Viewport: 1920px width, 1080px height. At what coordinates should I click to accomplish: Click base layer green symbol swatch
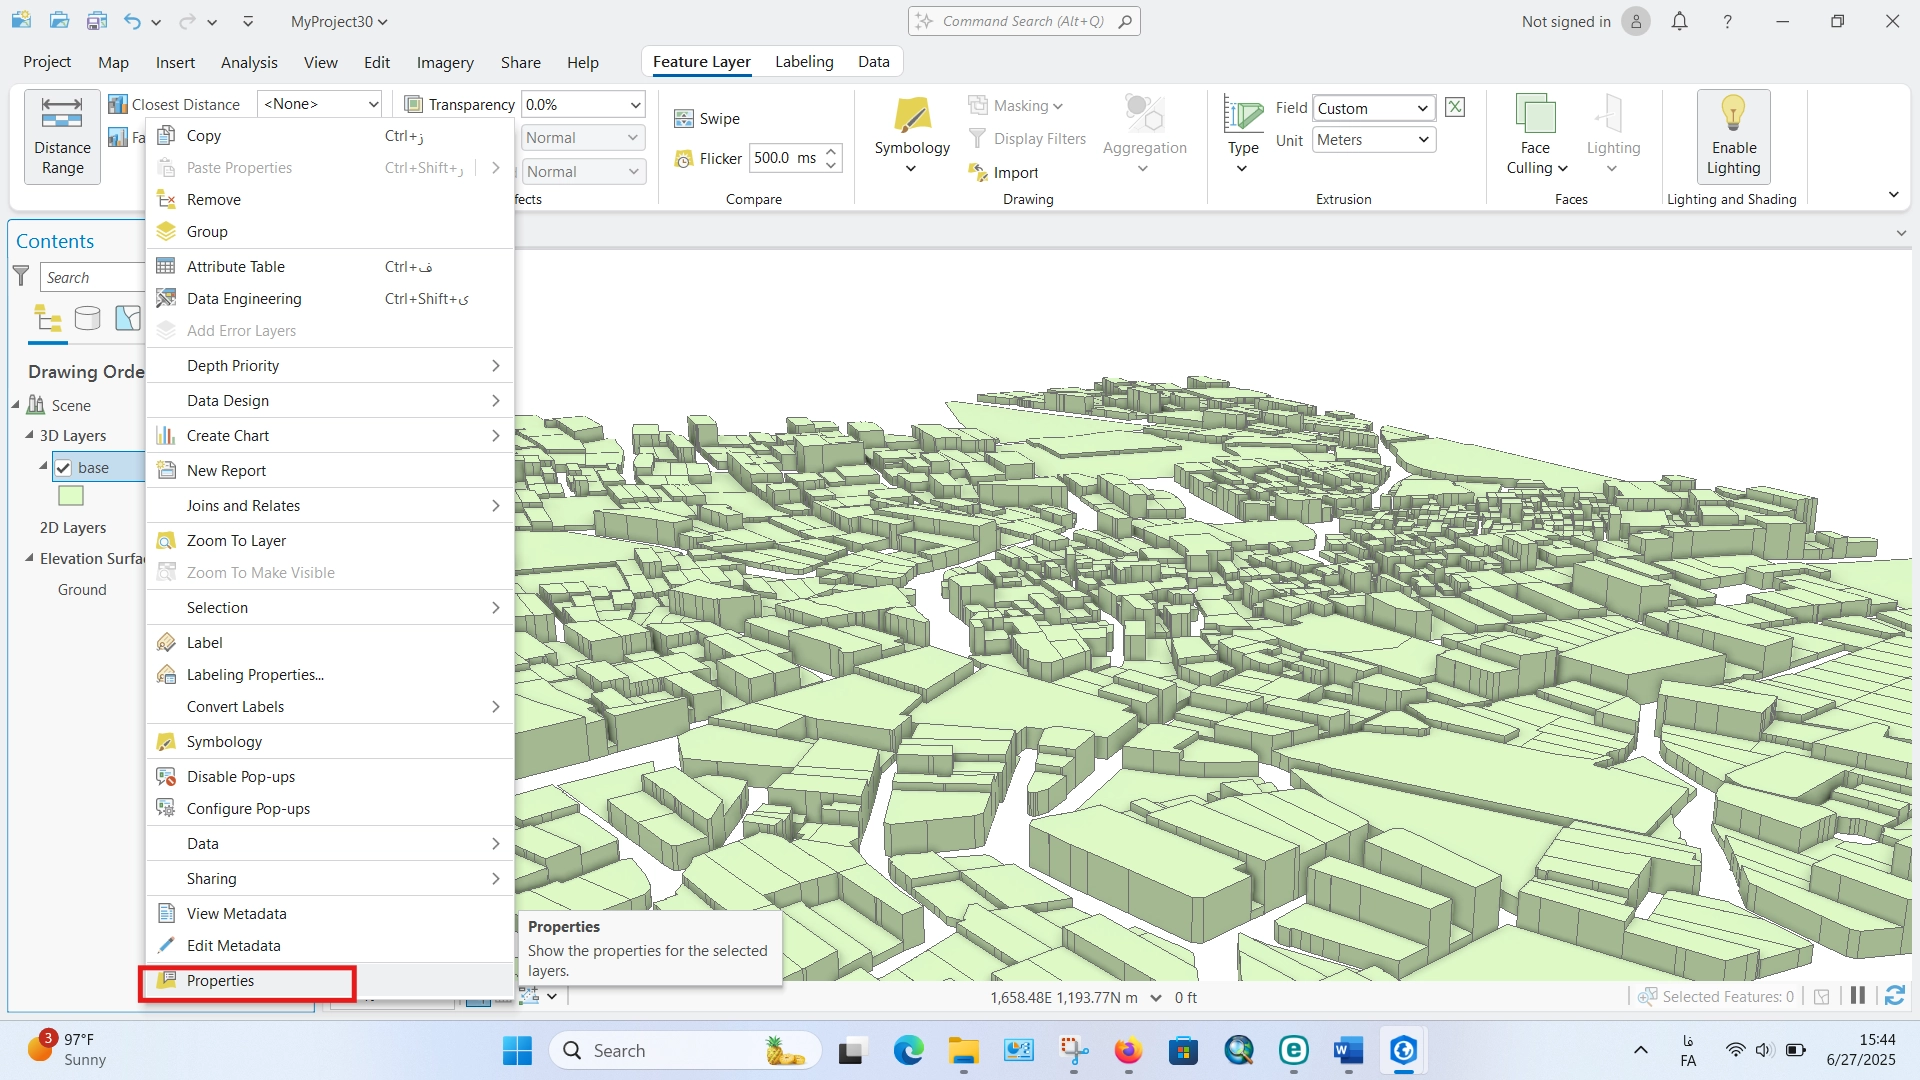[x=71, y=496]
